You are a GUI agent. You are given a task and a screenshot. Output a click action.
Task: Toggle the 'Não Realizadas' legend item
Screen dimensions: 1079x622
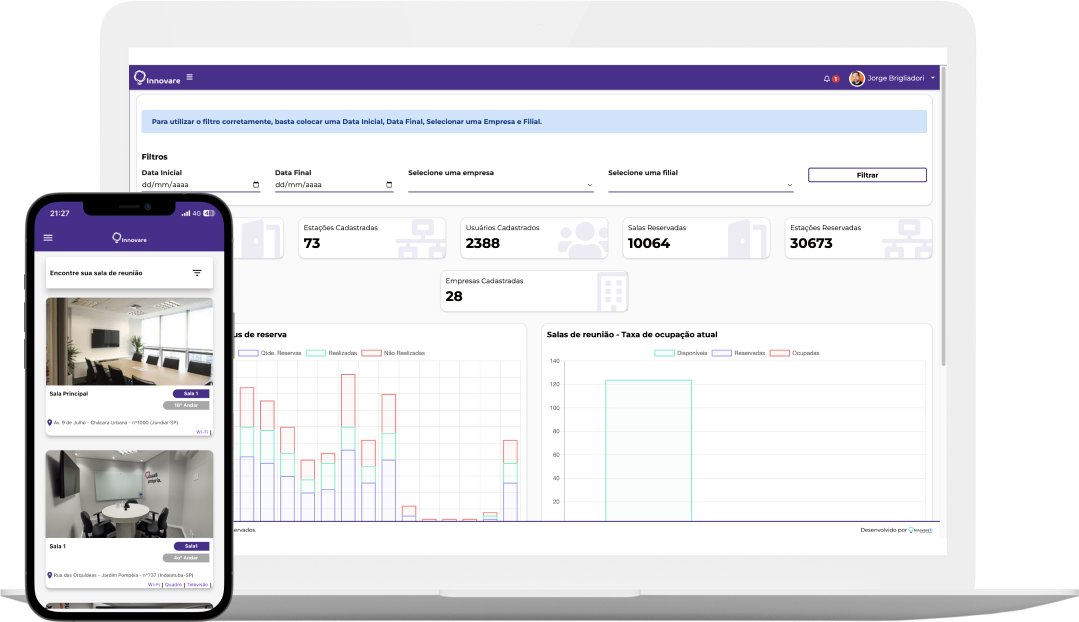tap(394, 353)
